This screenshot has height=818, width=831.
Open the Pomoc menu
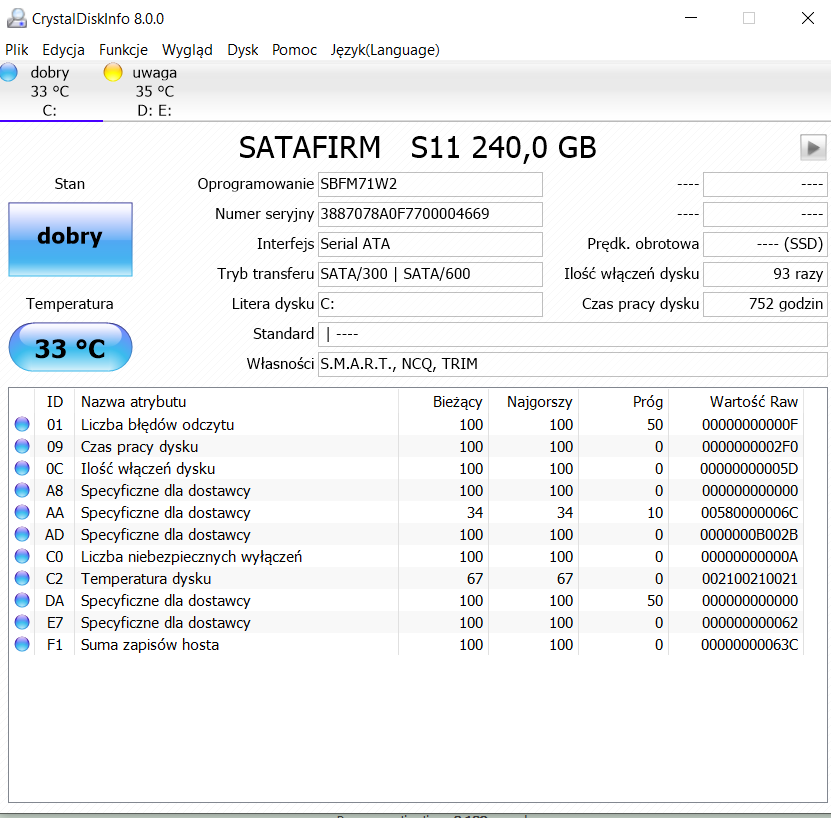point(294,50)
